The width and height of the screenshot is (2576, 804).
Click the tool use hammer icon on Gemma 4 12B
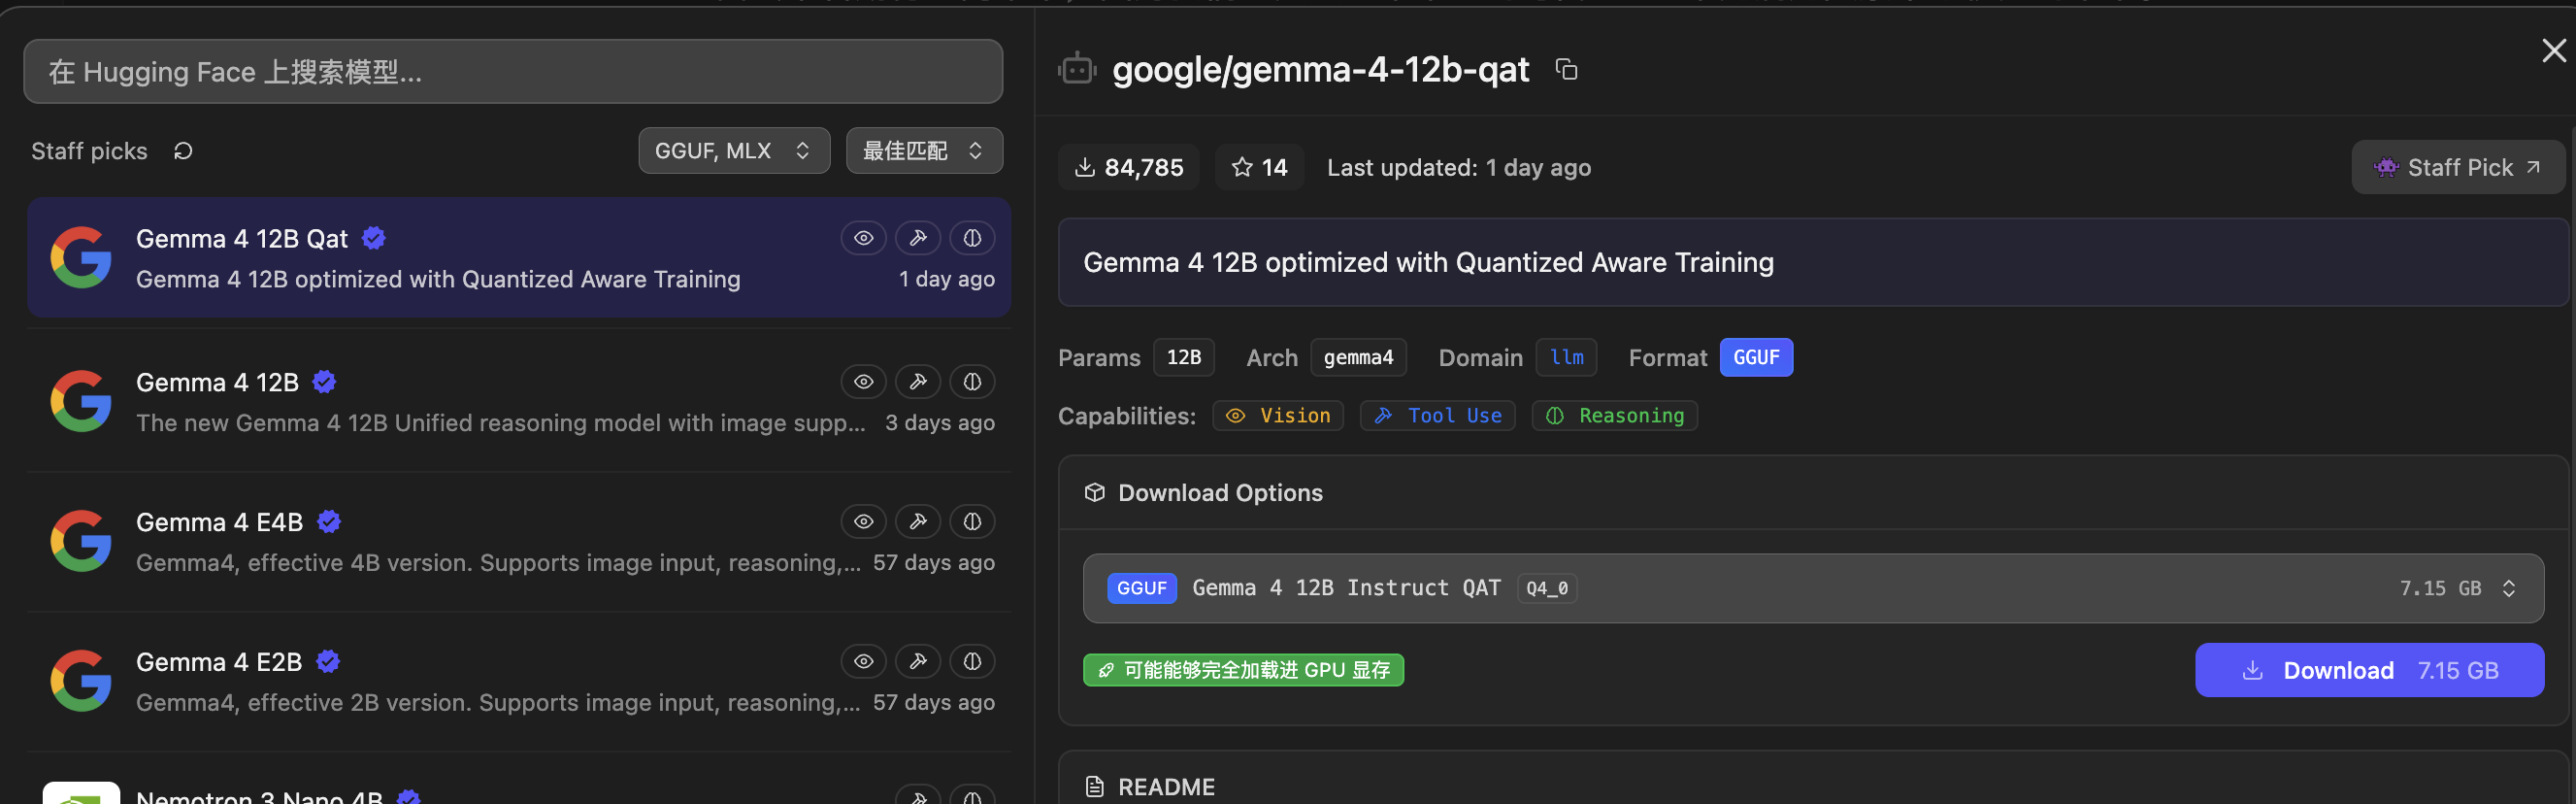(x=918, y=382)
